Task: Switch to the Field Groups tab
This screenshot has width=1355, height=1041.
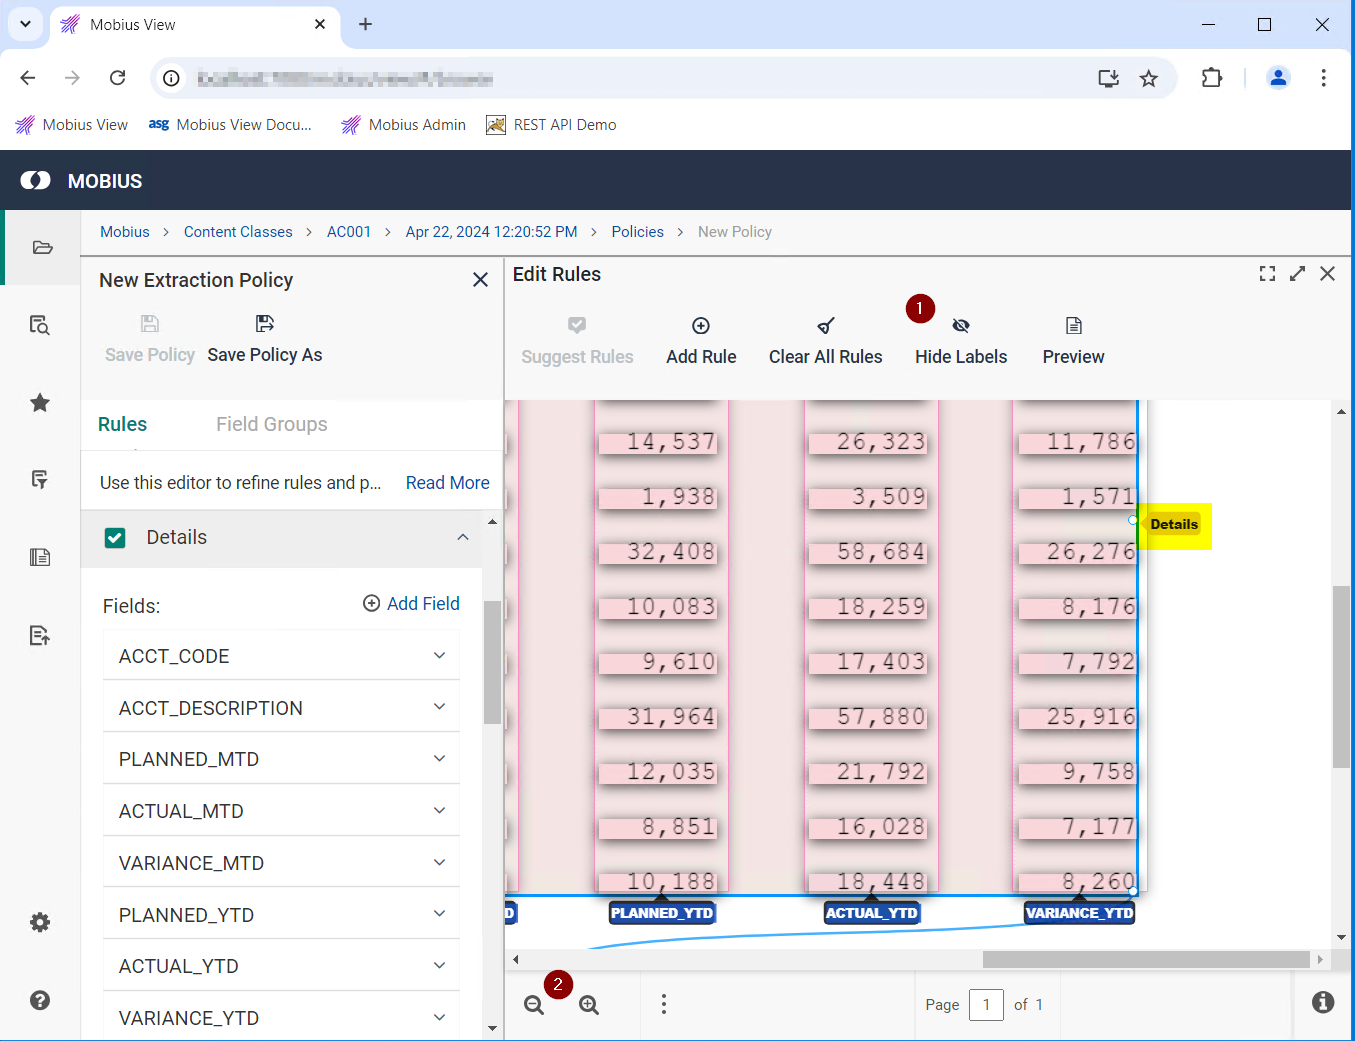Action: point(271,424)
